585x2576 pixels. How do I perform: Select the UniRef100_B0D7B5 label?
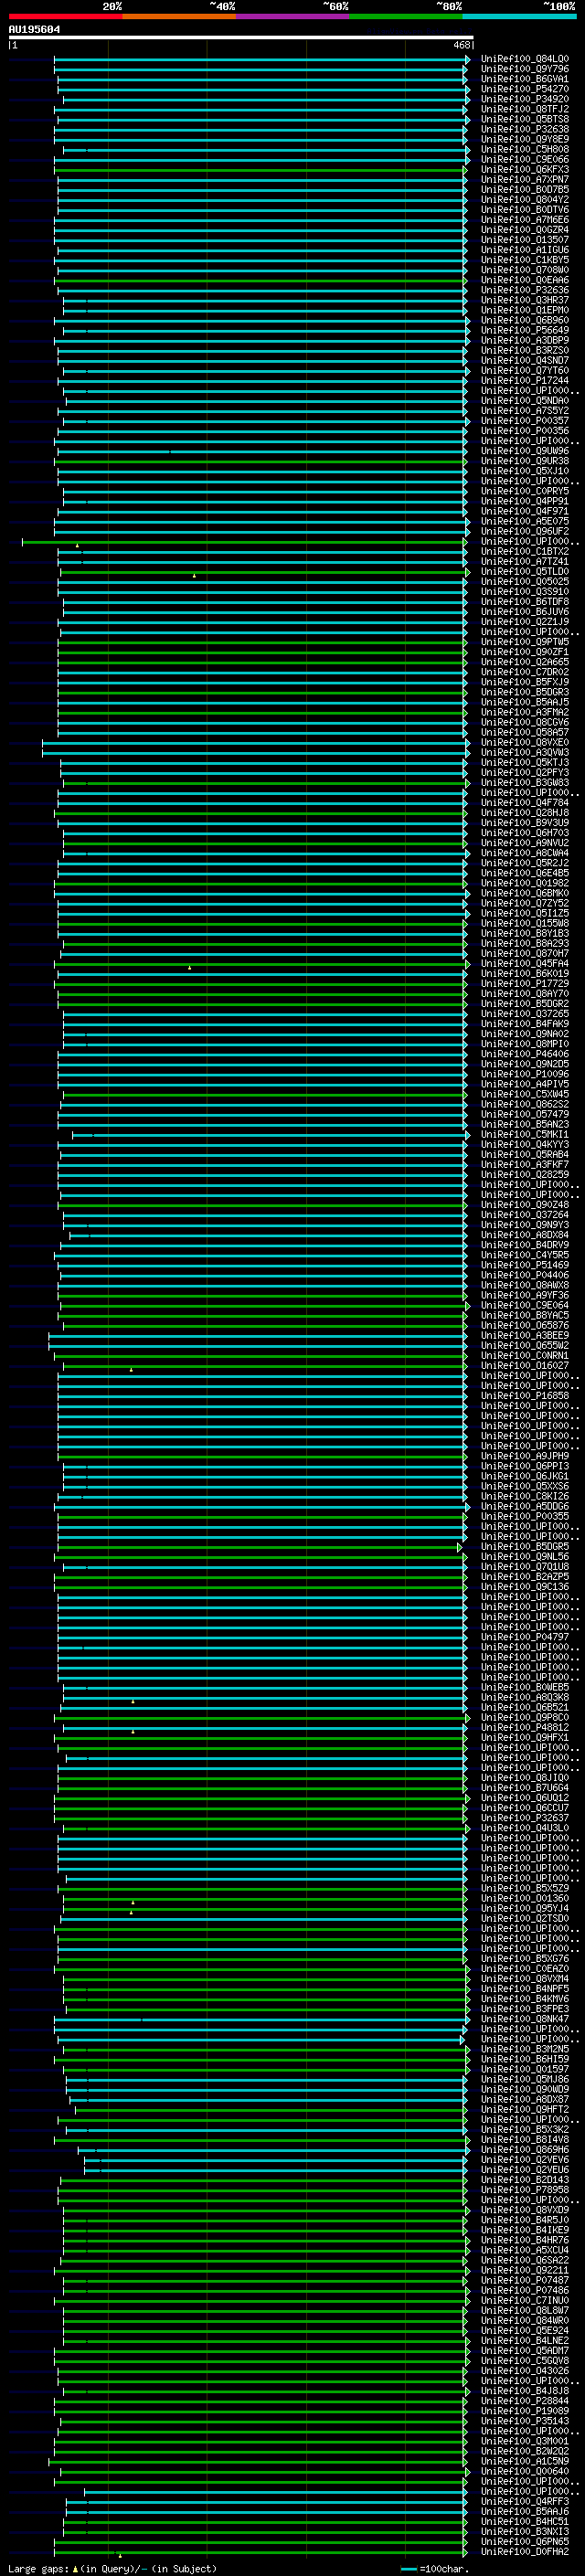[x=524, y=190]
